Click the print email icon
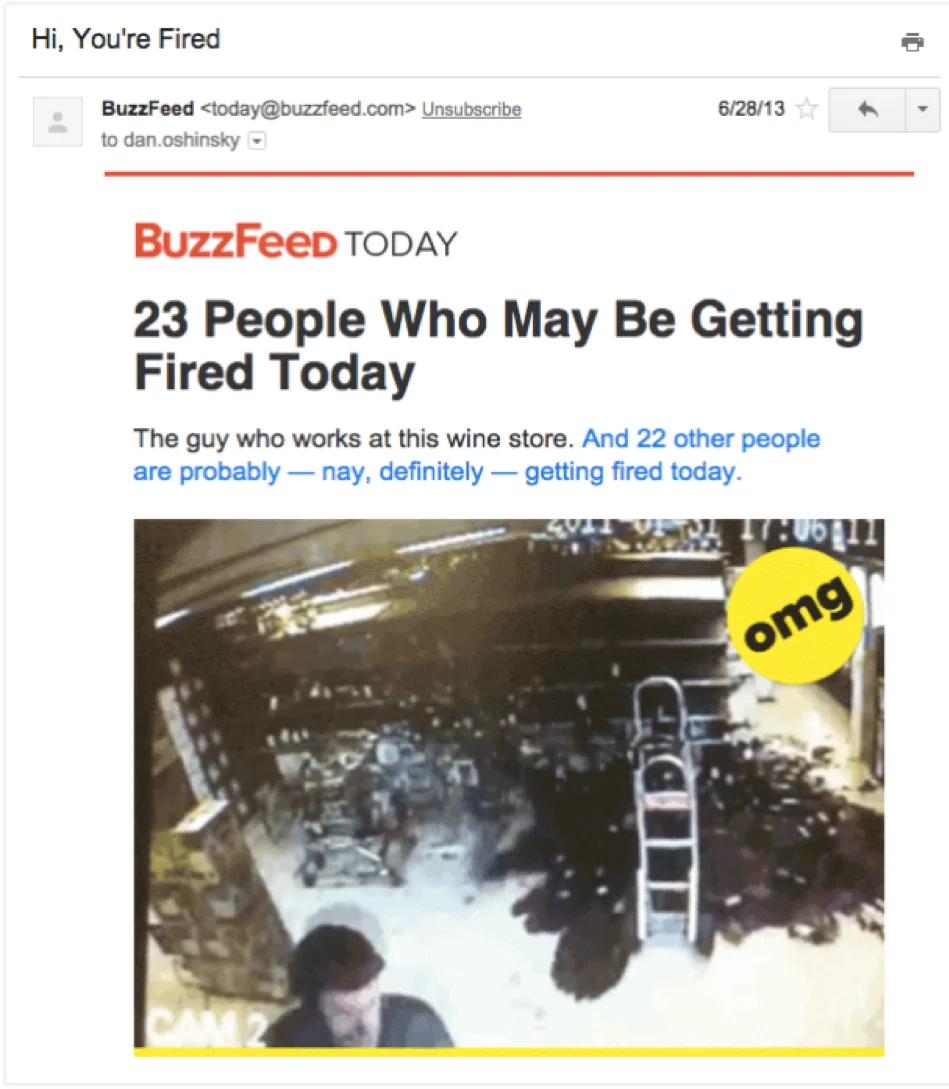This screenshot has height=1089, width=949. [912, 42]
